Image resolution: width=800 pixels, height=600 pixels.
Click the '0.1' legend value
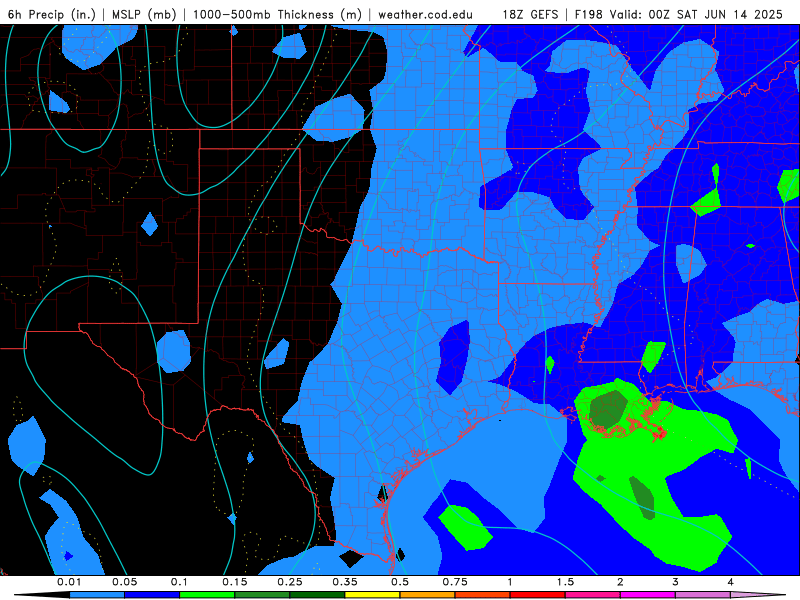coord(180,582)
